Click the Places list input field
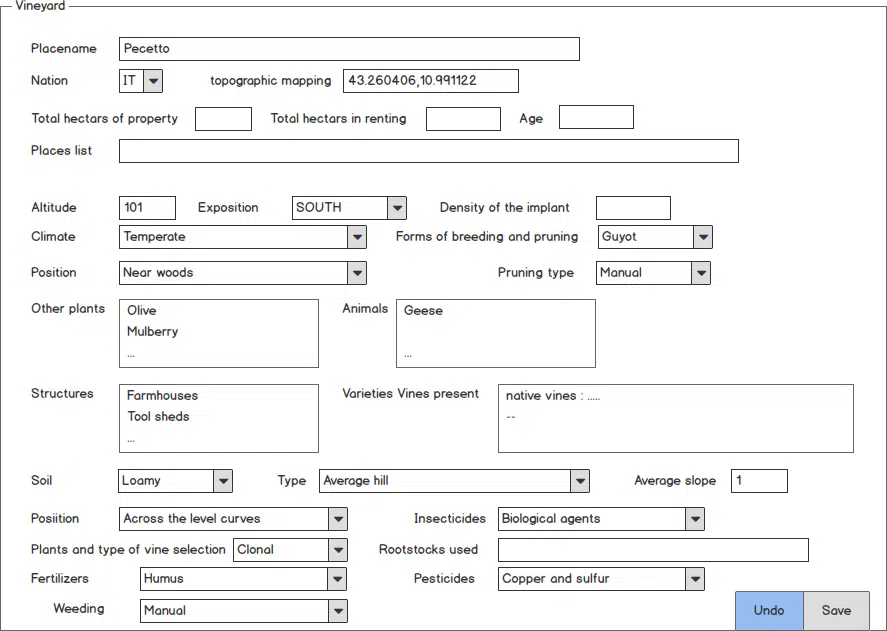 point(429,151)
